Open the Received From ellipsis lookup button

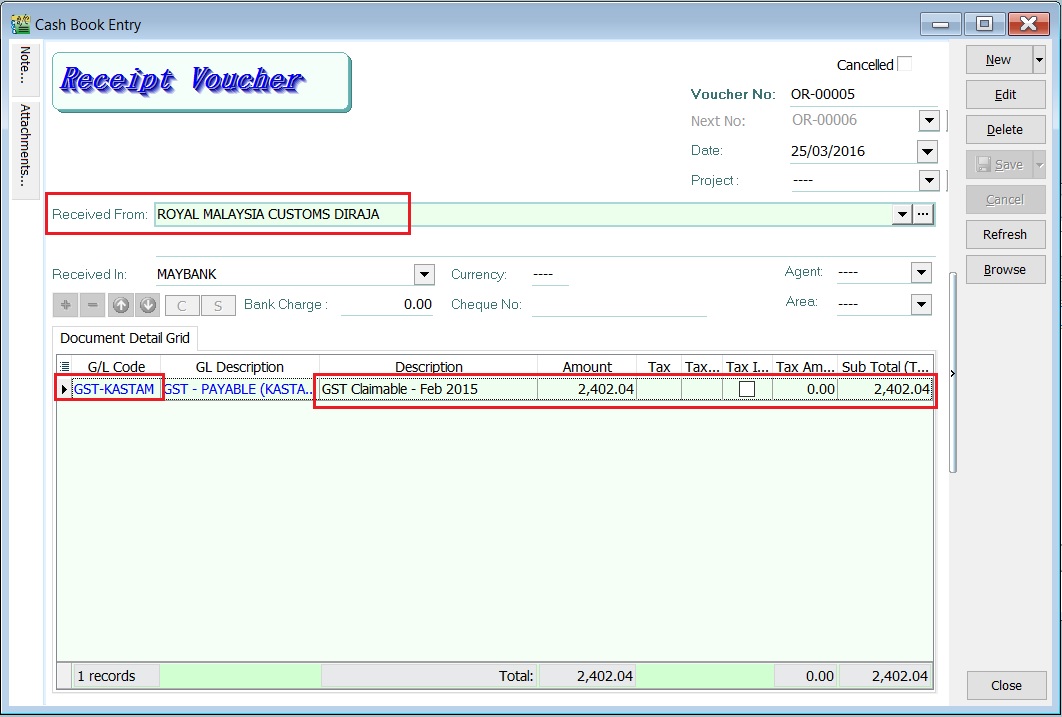pyautogui.click(x=923, y=214)
